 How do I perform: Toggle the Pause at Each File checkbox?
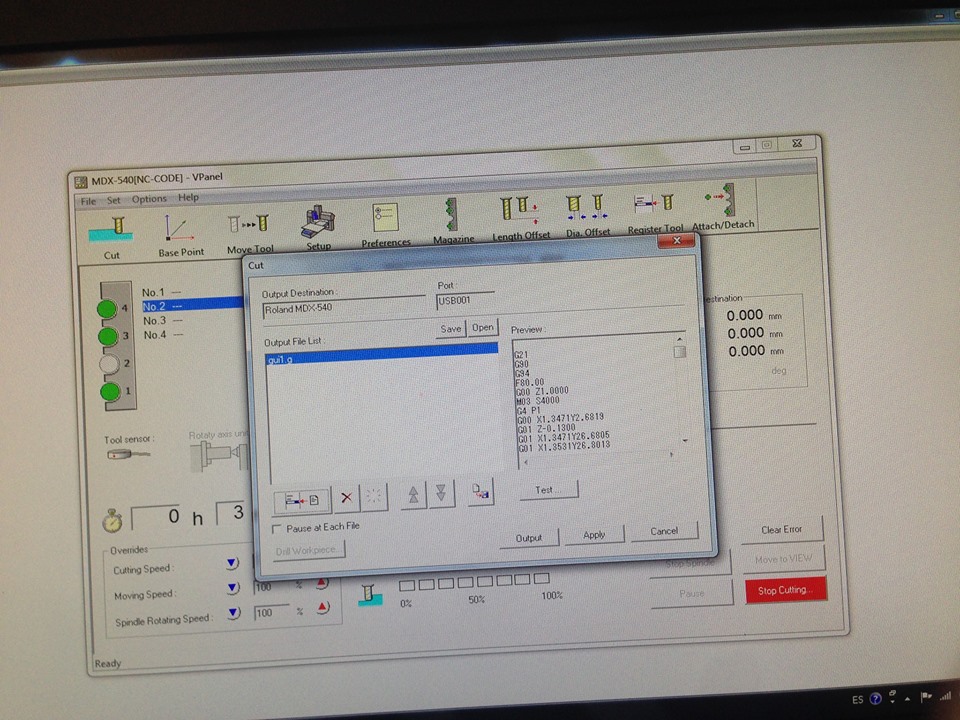pyautogui.click(x=277, y=528)
